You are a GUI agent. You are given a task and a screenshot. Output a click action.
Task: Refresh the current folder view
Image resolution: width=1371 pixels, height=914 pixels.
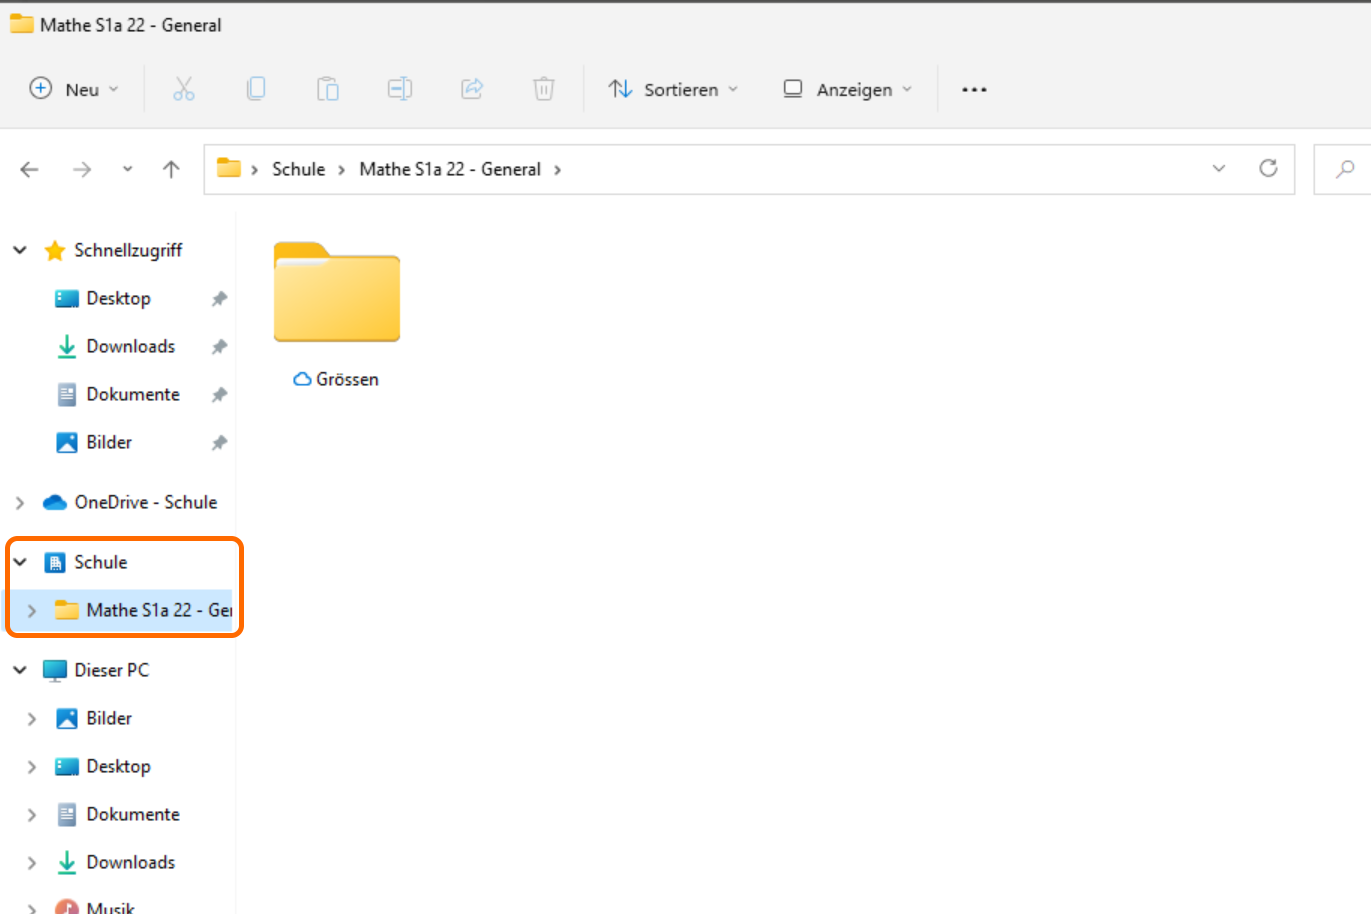[x=1268, y=168]
